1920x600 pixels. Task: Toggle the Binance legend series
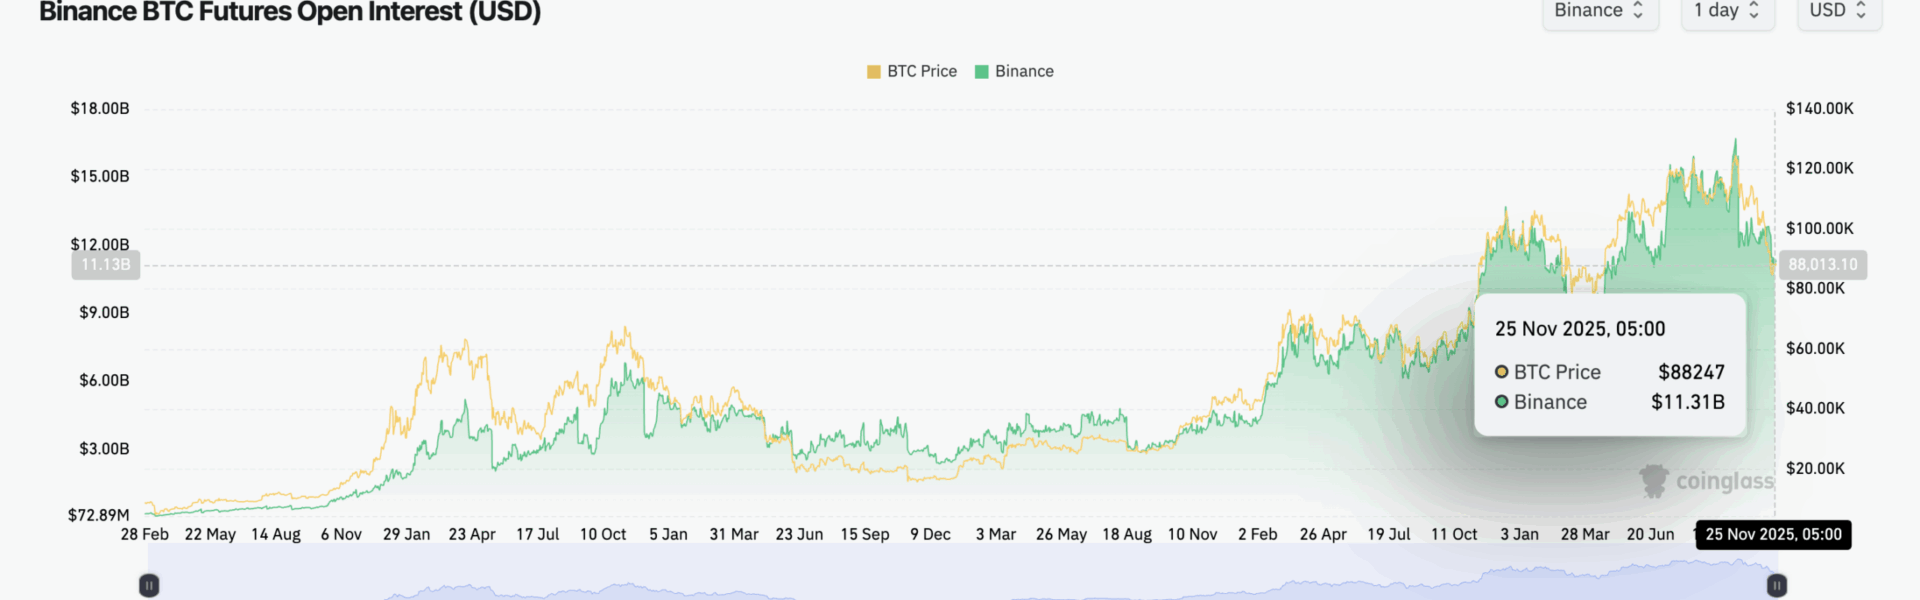(x=1024, y=71)
